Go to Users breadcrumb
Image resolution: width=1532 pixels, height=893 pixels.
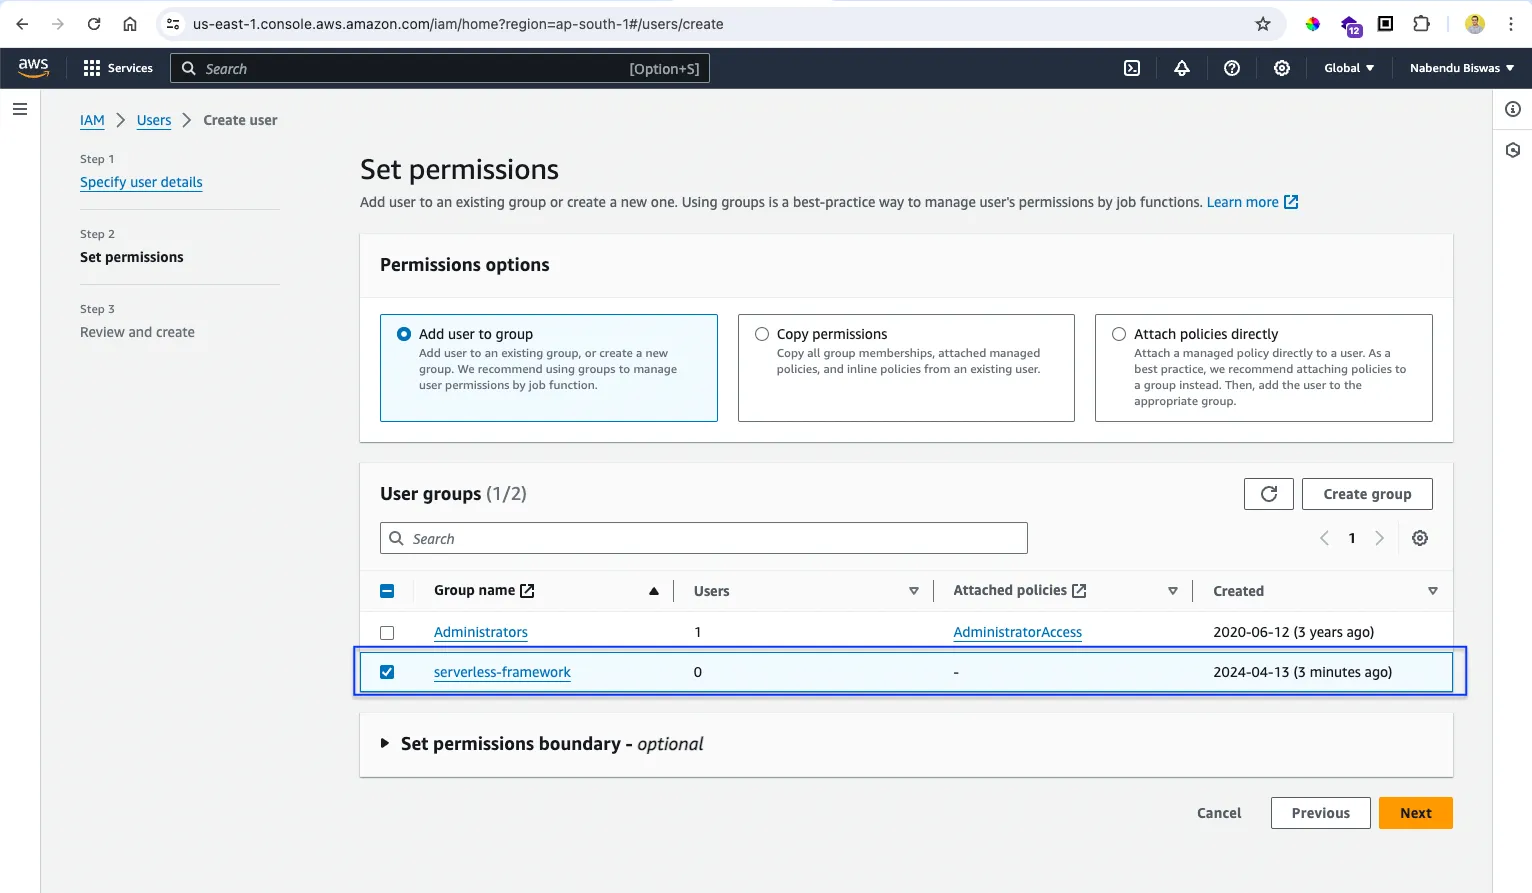click(x=154, y=120)
